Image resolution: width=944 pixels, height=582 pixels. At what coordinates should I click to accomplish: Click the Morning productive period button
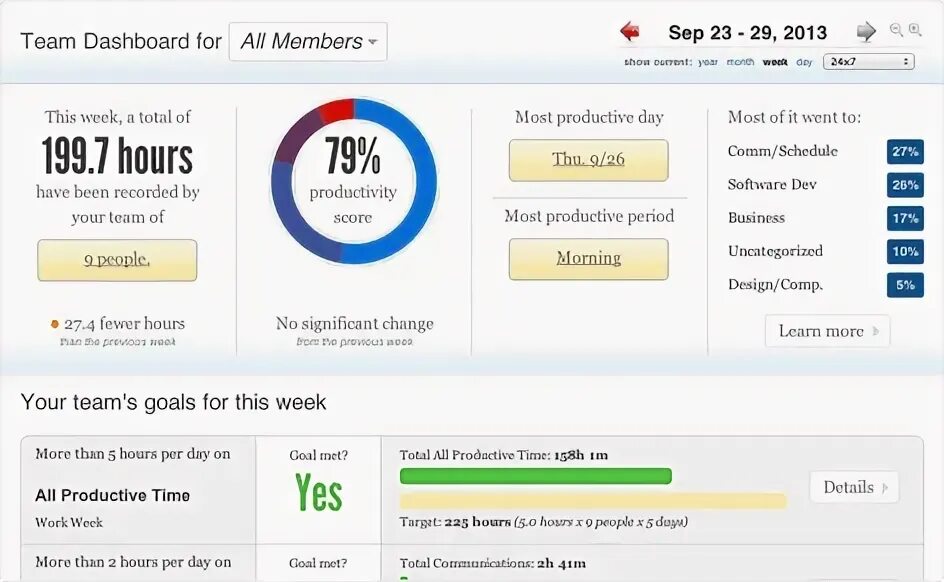coord(588,259)
